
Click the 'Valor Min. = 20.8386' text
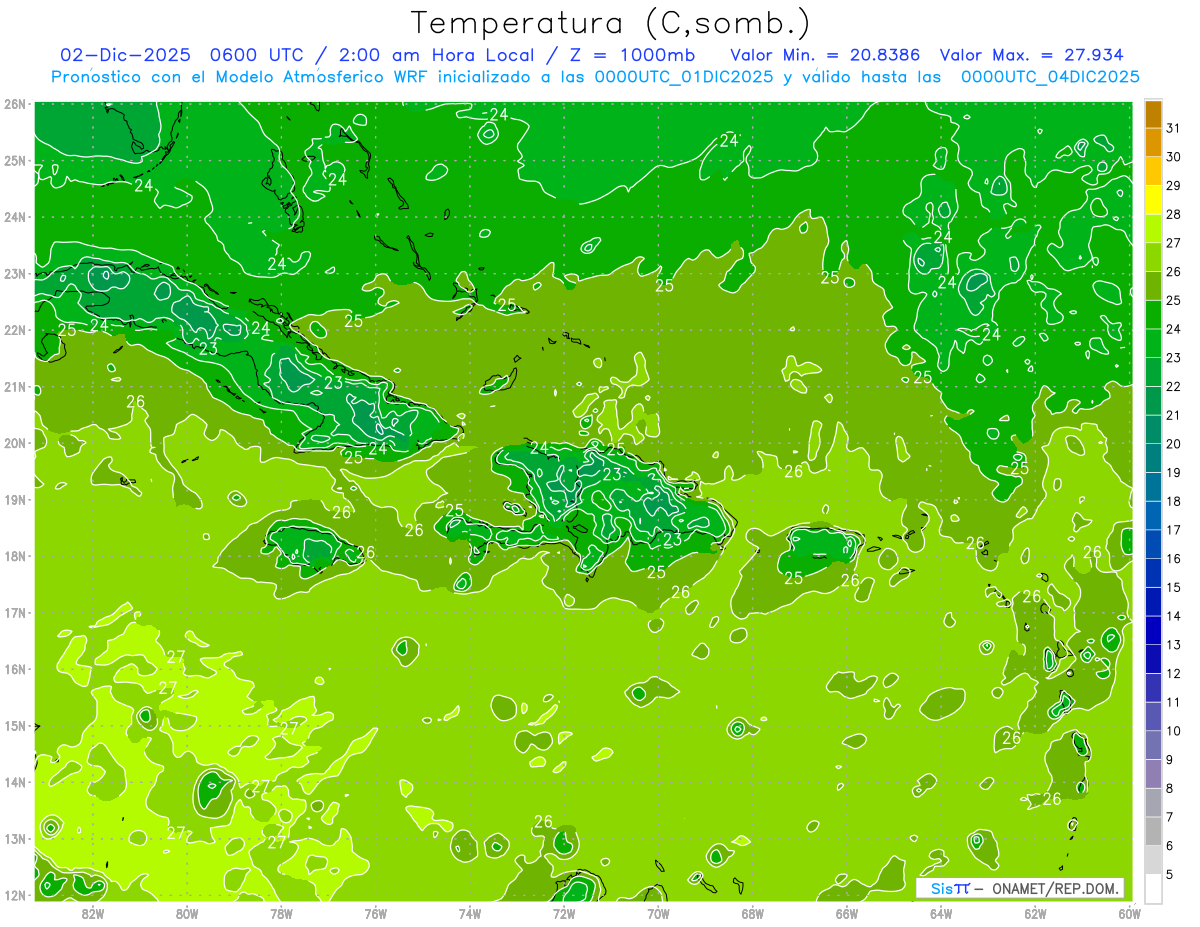825,55
